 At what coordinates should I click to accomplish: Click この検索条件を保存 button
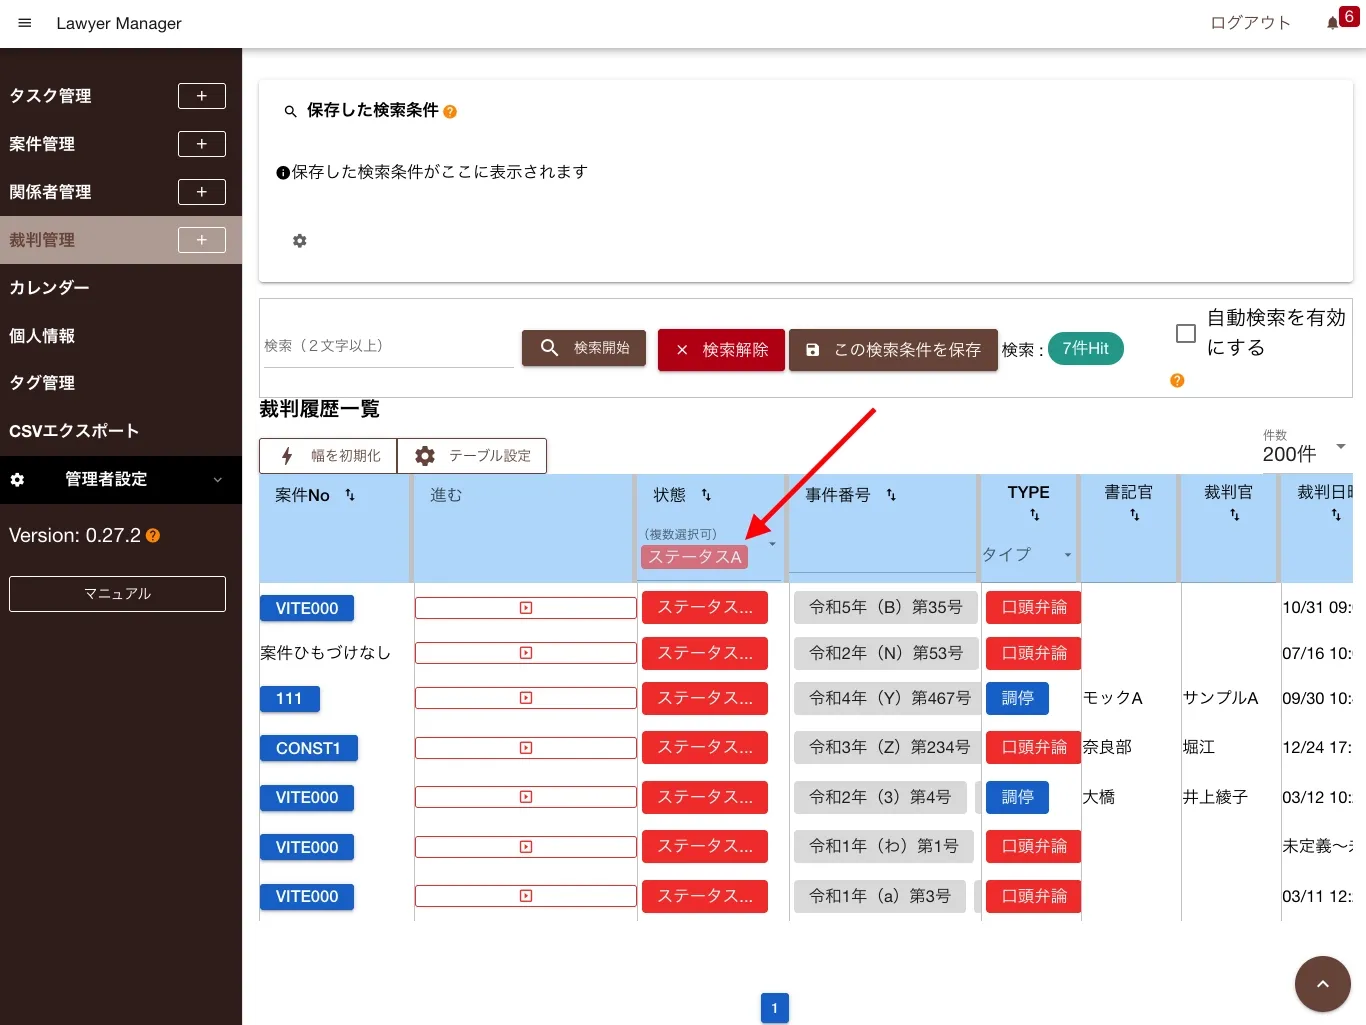(x=893, y=350)
